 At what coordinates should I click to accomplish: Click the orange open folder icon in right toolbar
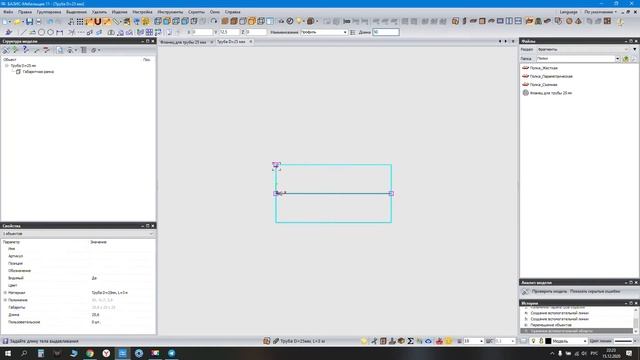(529, 21)
